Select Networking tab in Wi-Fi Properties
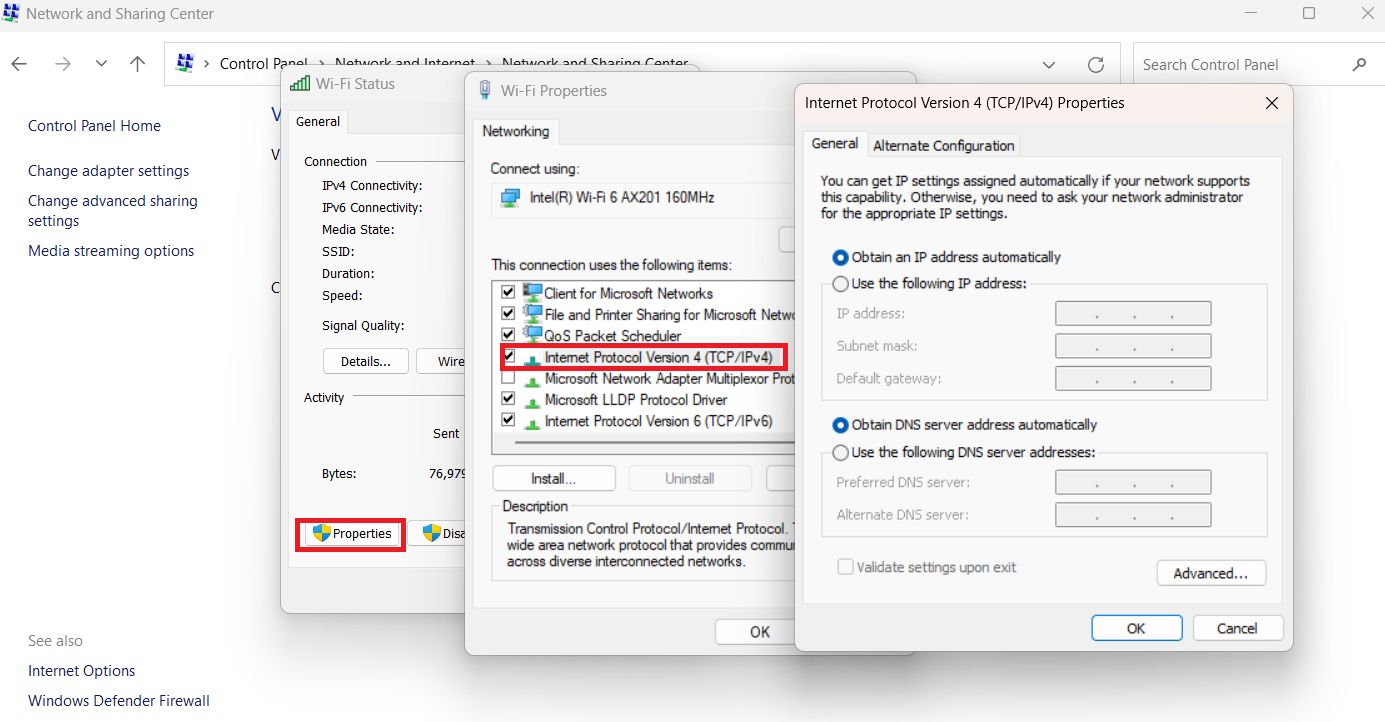Image resolution: width=1385 pixels, height=722 pixels. coord(515,132)
